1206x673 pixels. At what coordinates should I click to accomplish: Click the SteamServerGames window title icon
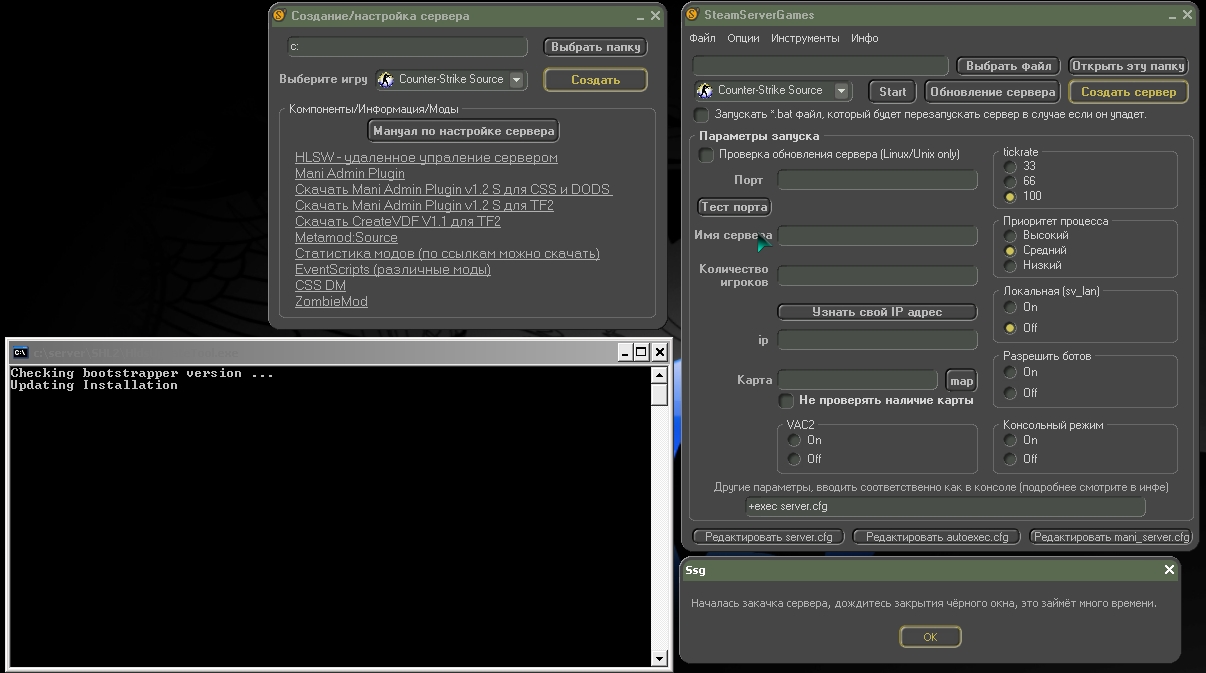pos(692,15)
